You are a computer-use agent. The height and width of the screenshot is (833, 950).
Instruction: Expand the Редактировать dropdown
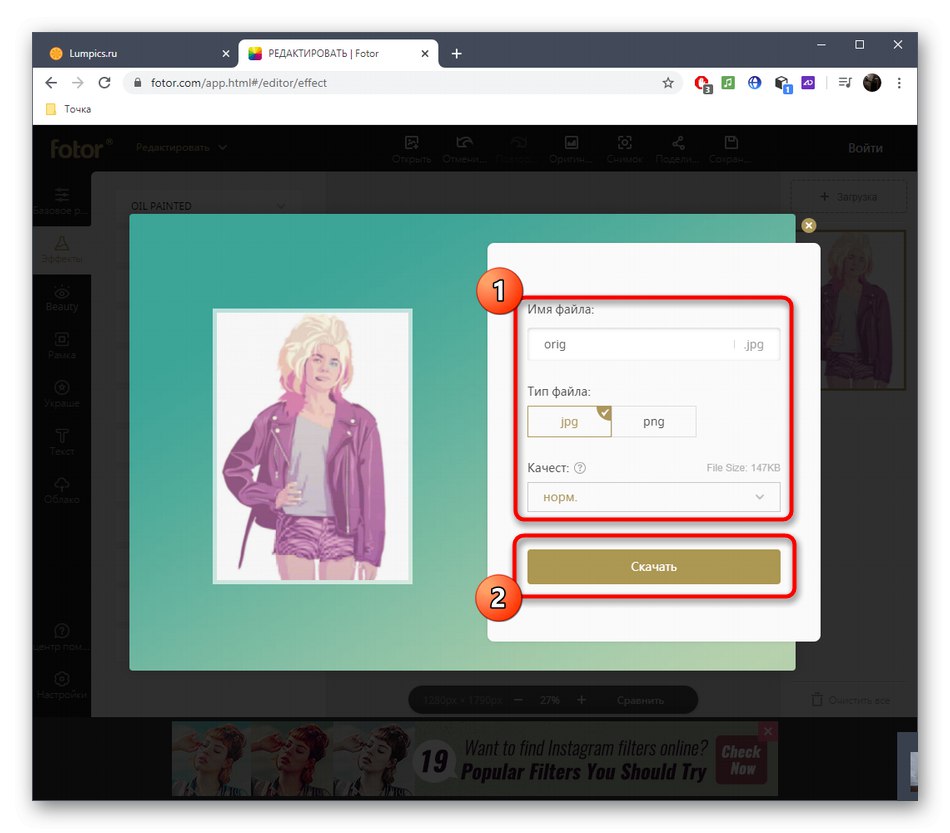pyautogui.click(x=181, y=147)
